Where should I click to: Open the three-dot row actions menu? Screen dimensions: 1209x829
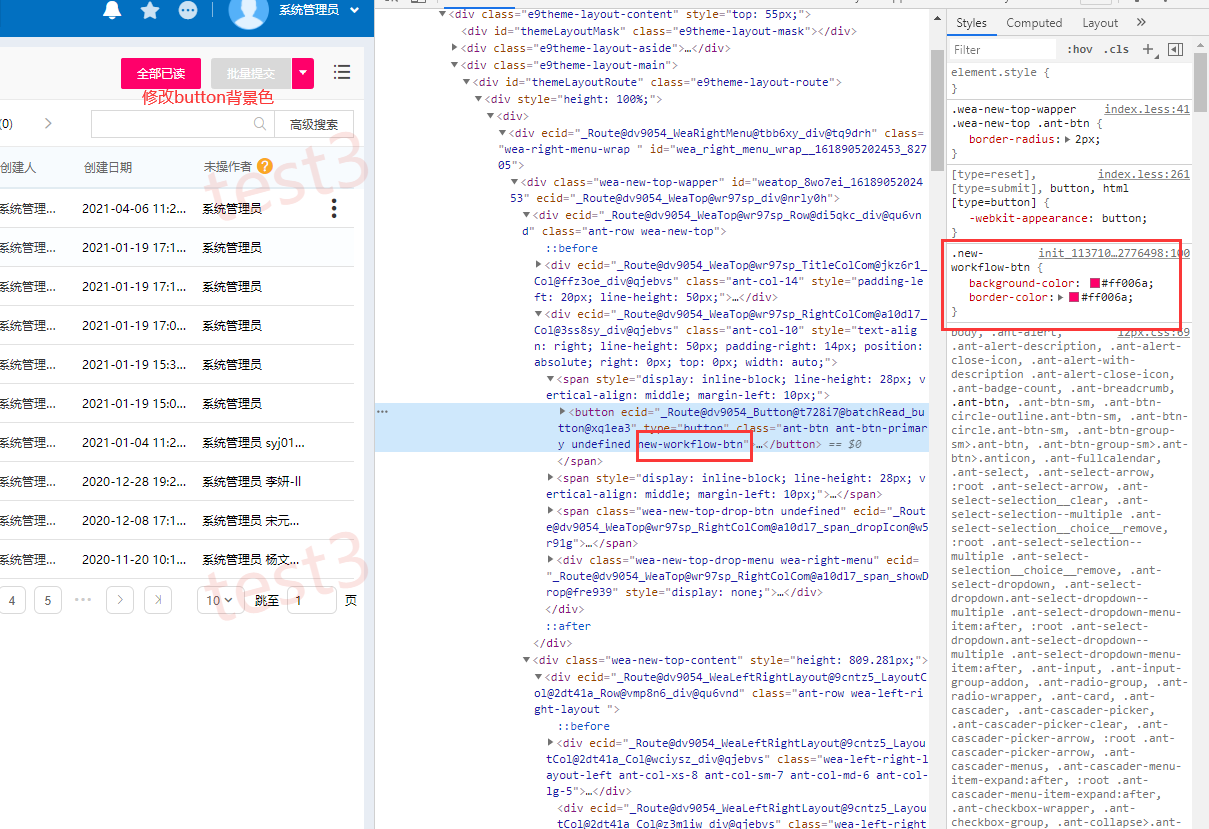[x=334, y=208]
